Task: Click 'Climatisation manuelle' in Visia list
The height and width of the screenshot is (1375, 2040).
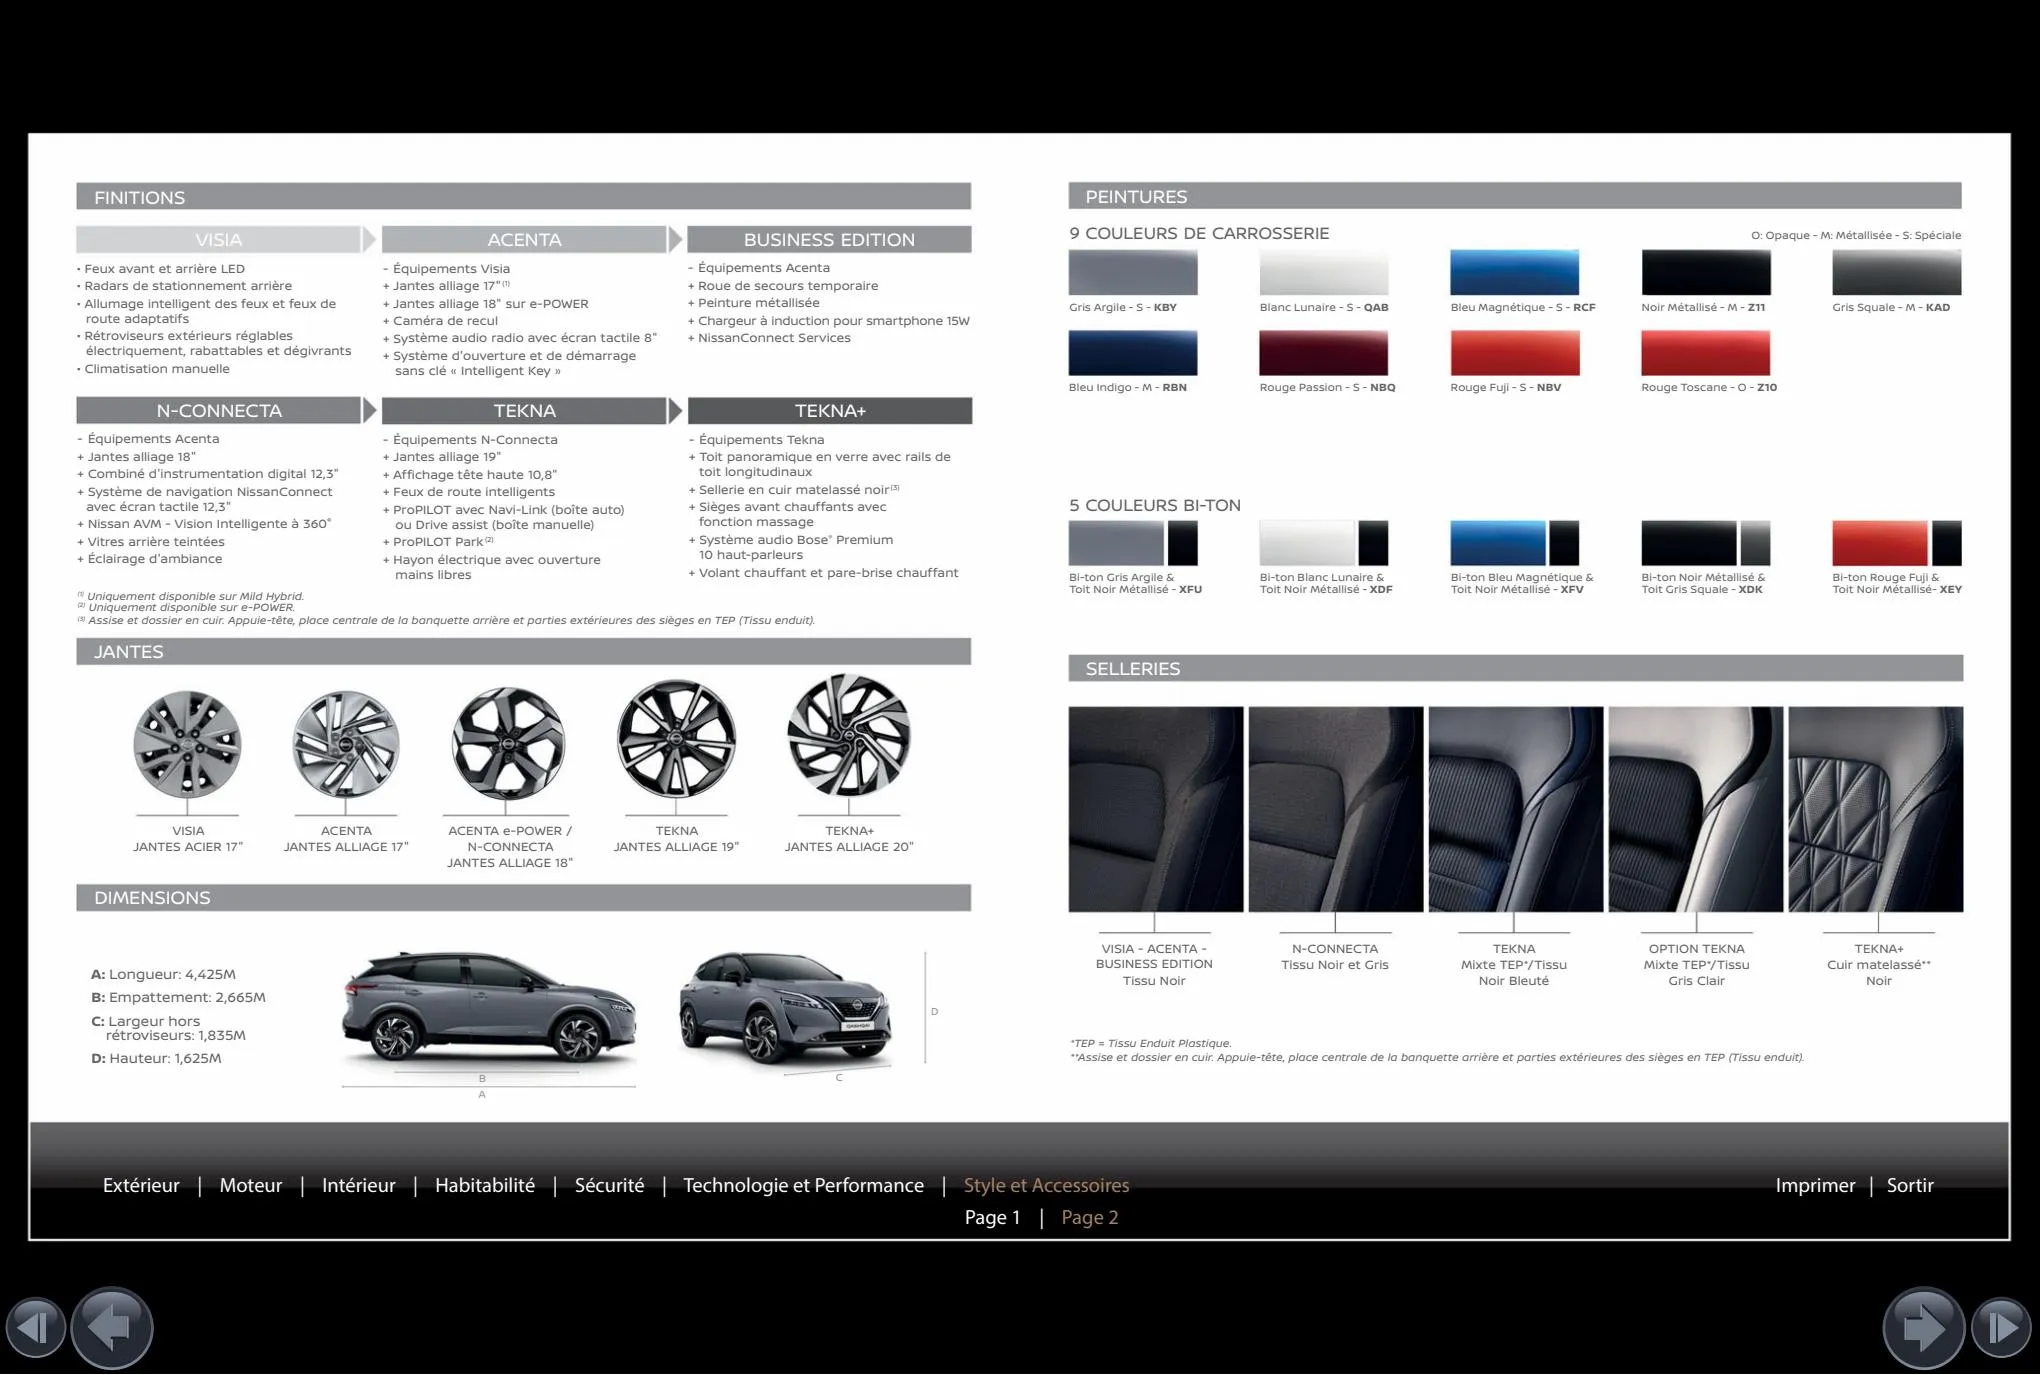Action: coord(157,369)
